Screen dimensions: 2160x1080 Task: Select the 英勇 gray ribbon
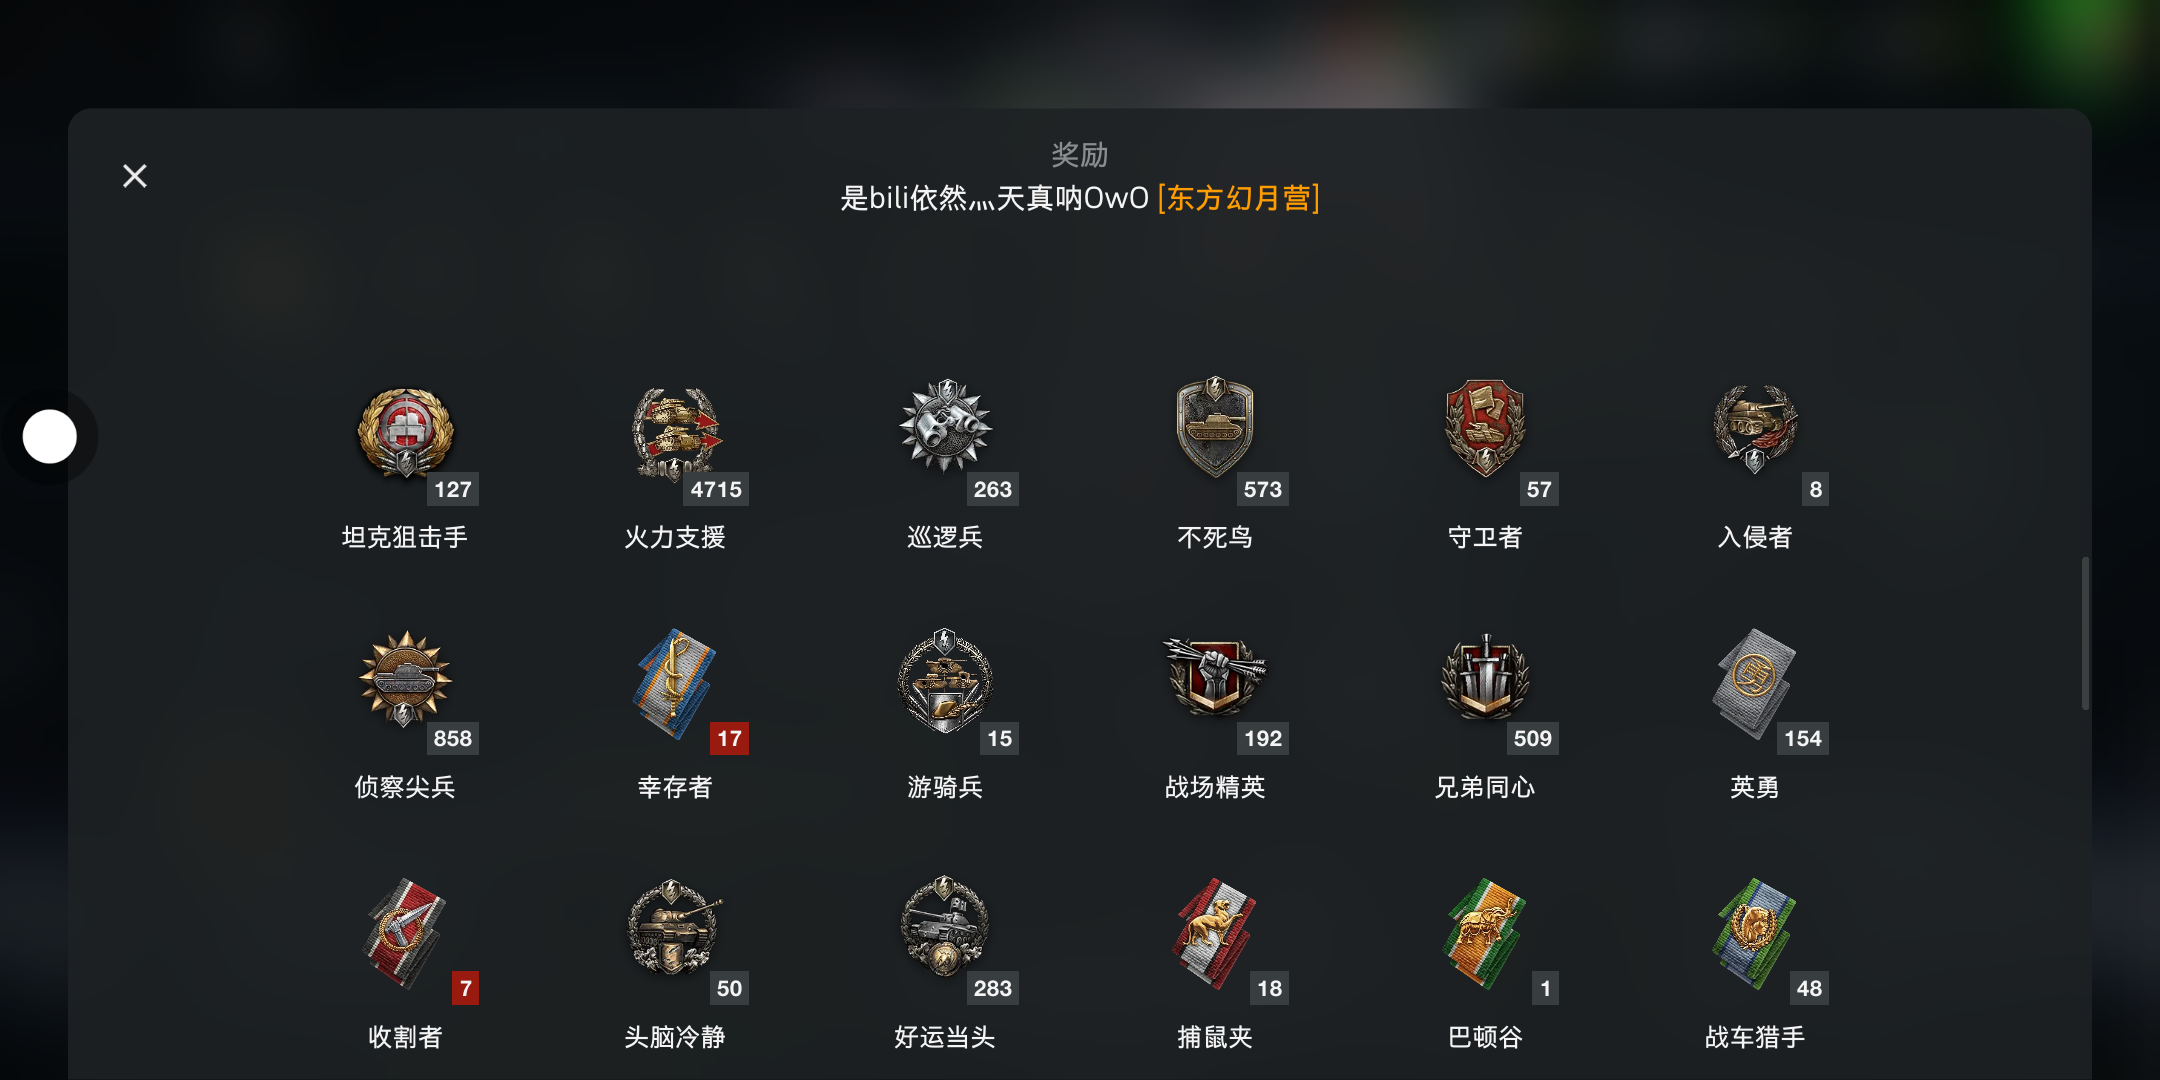coord(1755,683)
